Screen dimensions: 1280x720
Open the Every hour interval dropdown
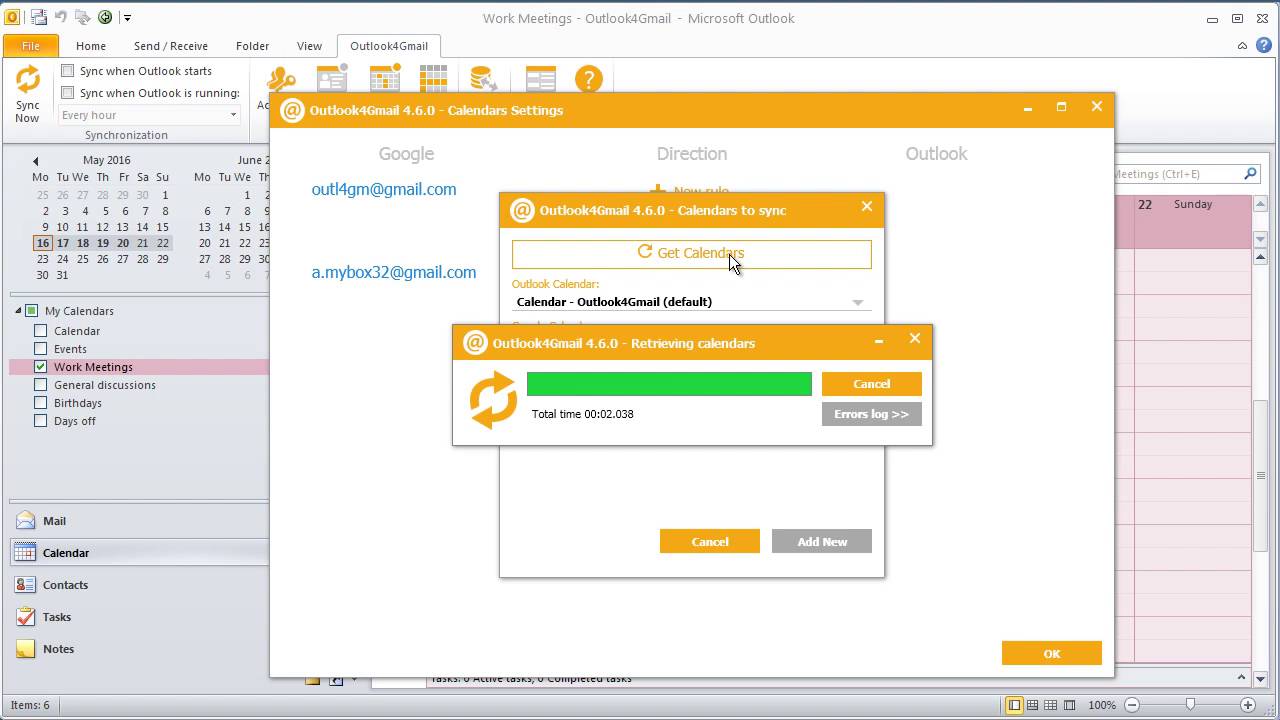(149, 115)
